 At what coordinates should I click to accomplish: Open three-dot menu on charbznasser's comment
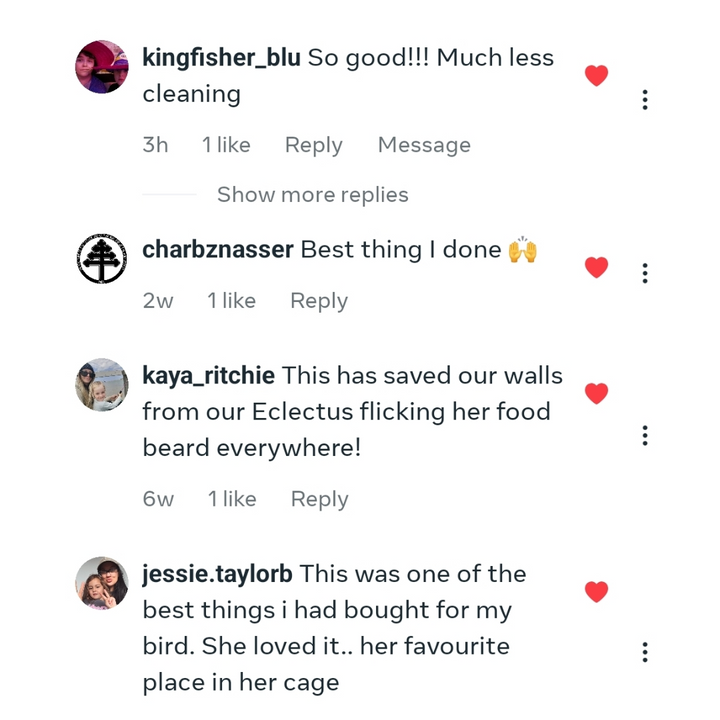click(x=645, y=274)
